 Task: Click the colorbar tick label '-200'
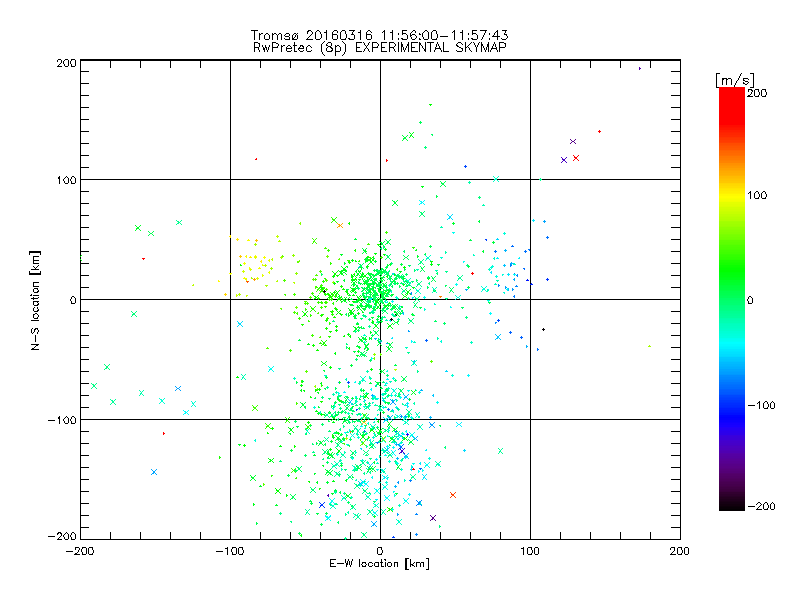pyautogui.click(x=761, y=506)
